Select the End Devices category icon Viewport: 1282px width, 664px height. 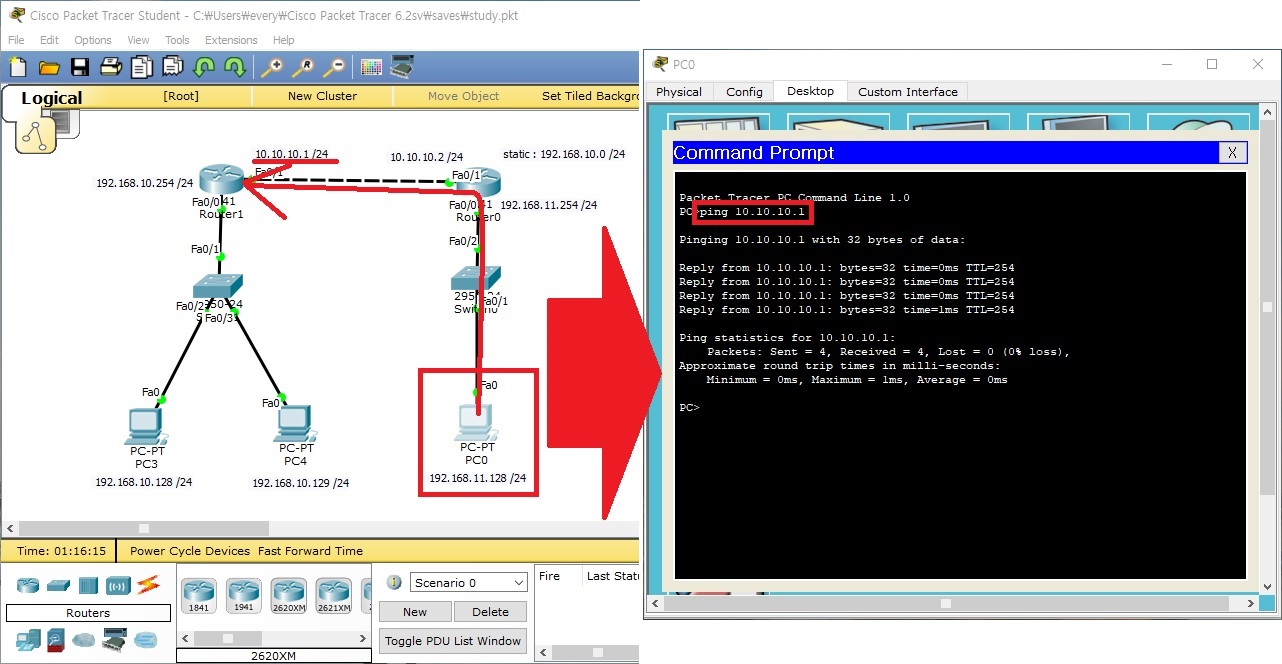point(27,639)
